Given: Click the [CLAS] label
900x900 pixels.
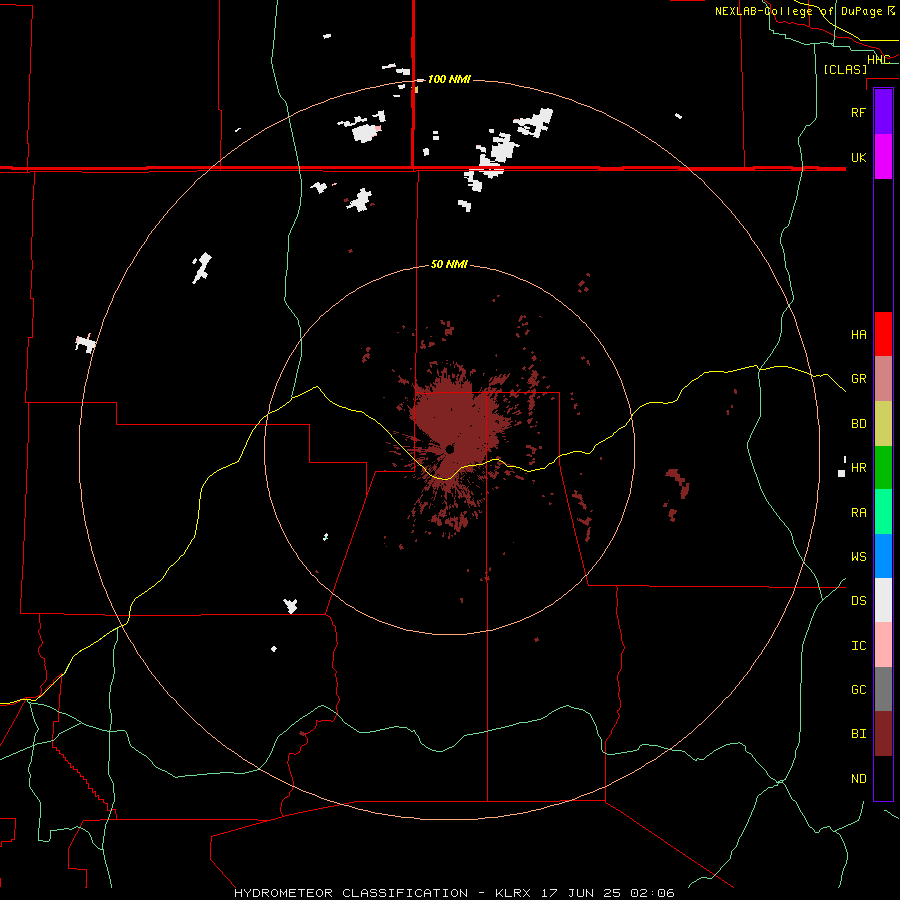Looking at the screenshot, I should [x=845, y=69].
